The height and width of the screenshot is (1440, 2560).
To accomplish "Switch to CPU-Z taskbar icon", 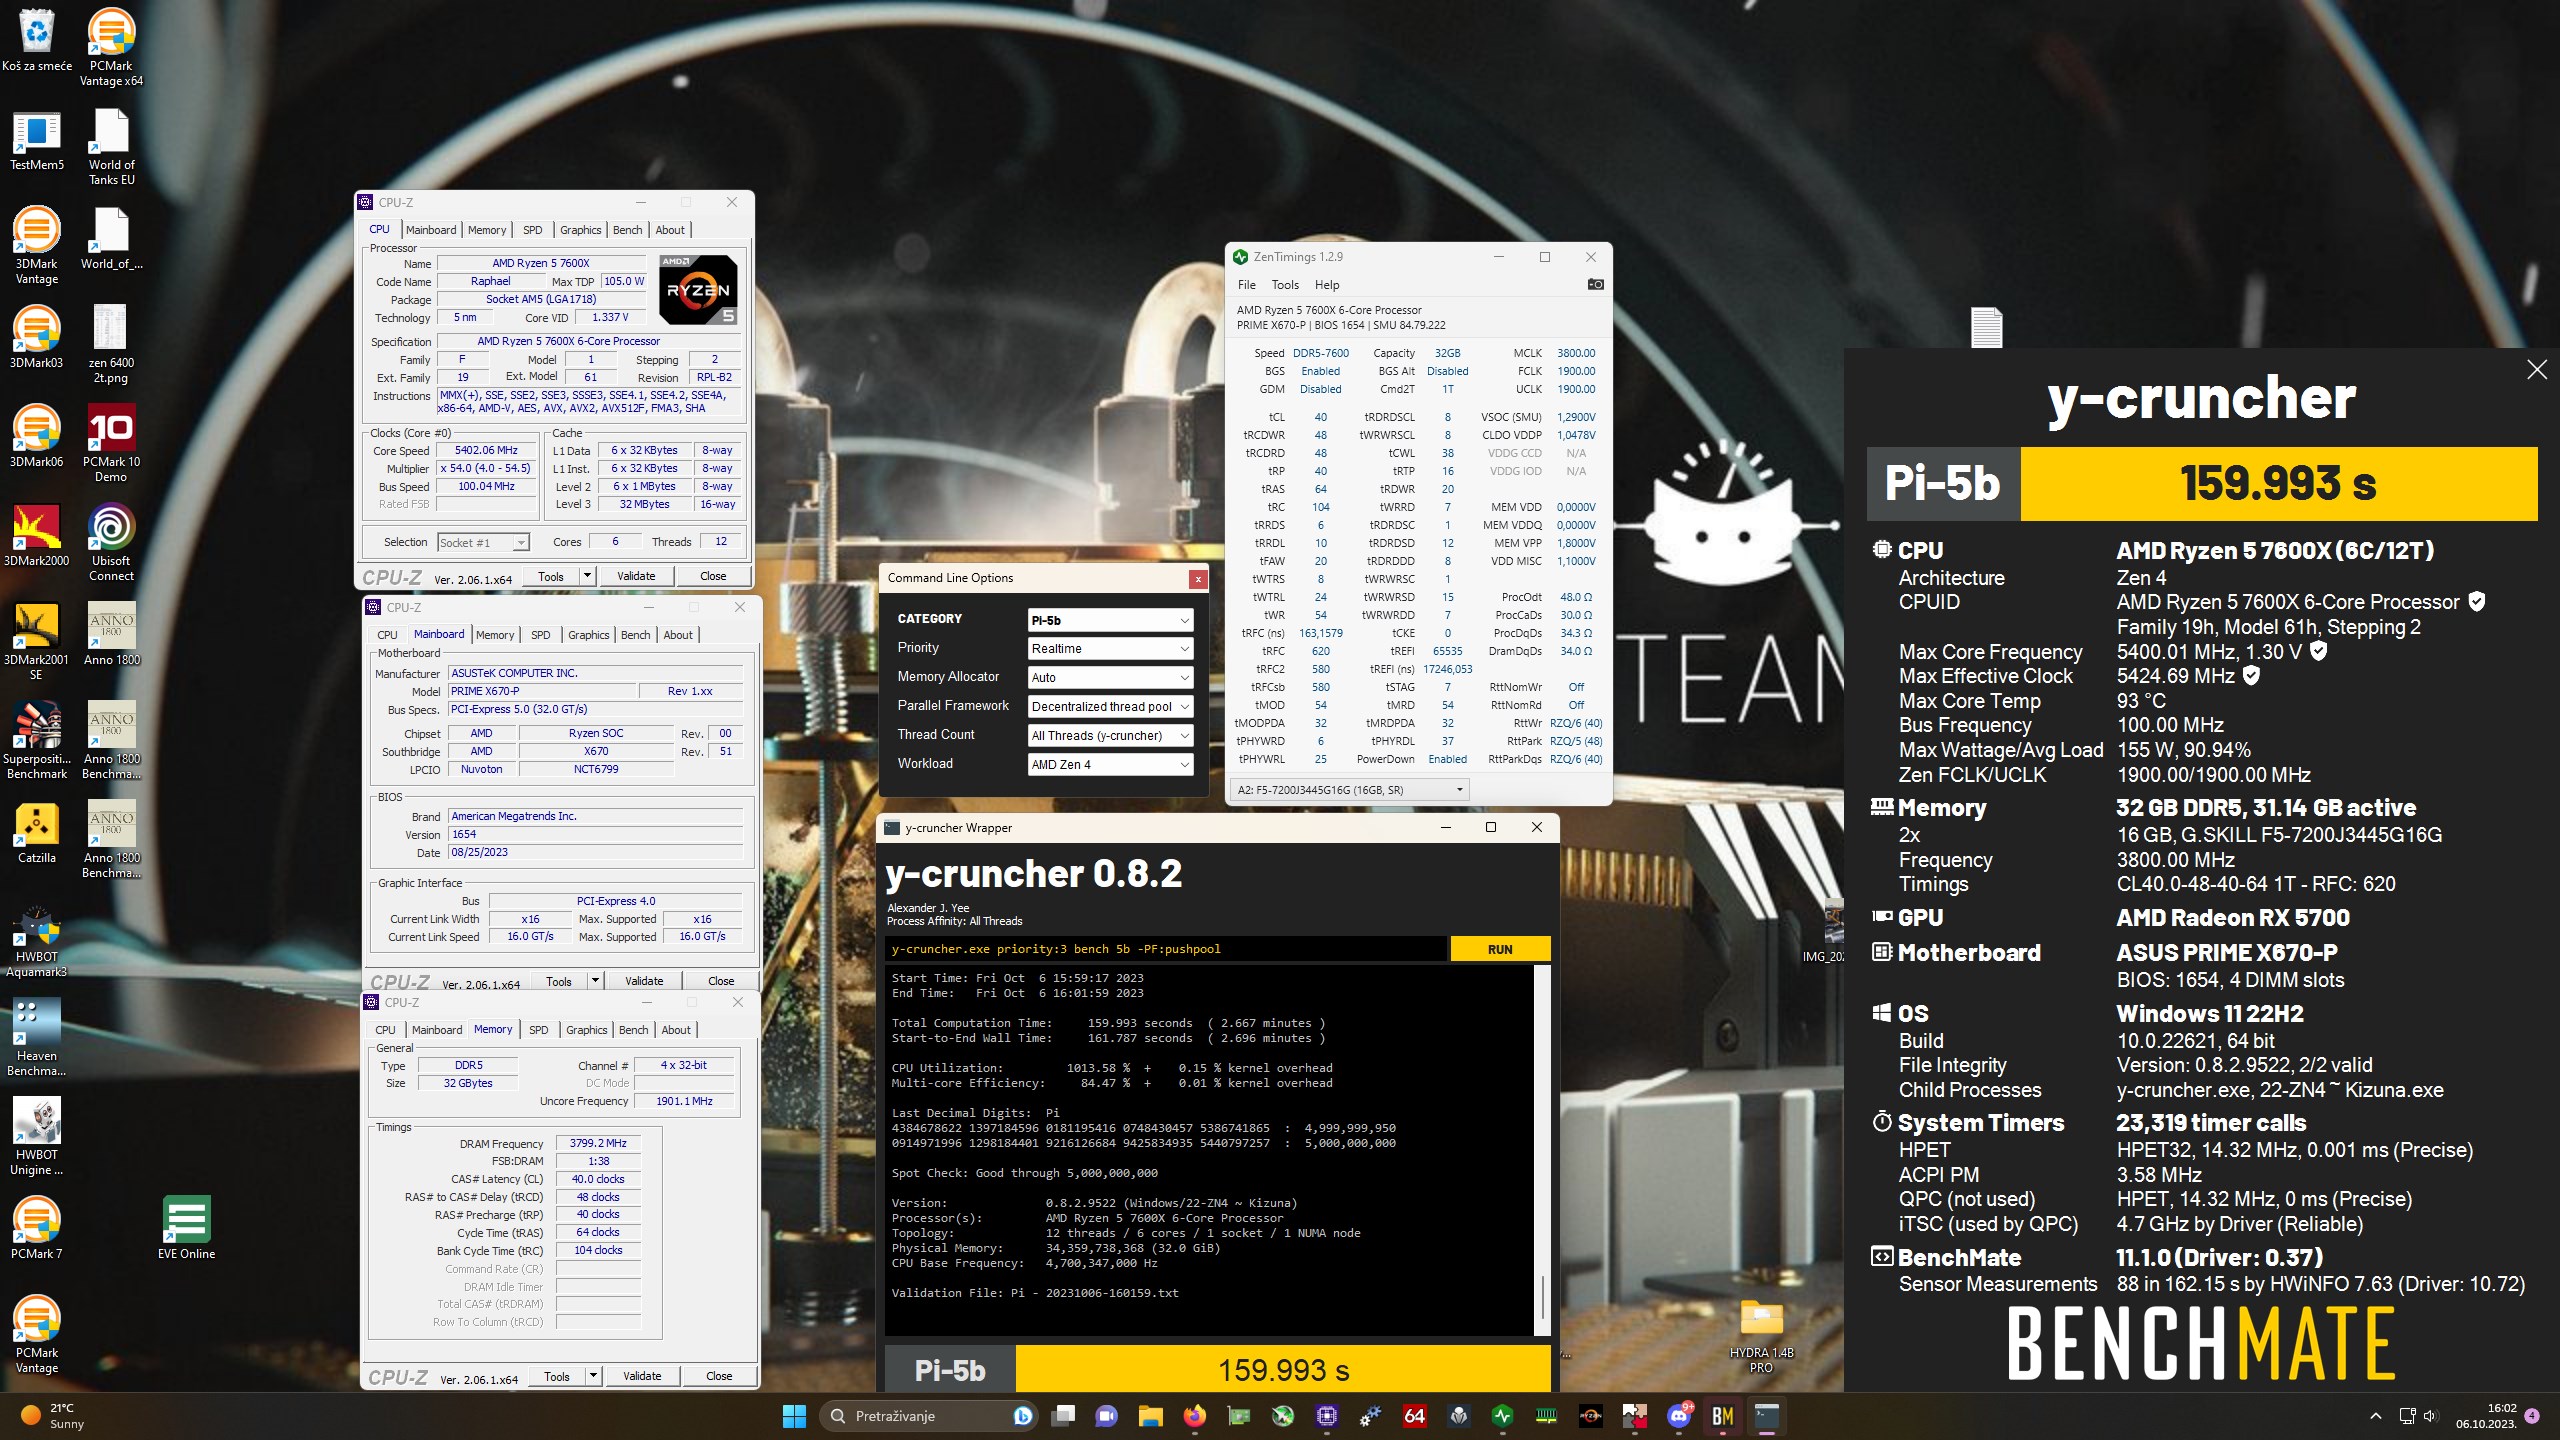I will click(x=1327, y=1416).
